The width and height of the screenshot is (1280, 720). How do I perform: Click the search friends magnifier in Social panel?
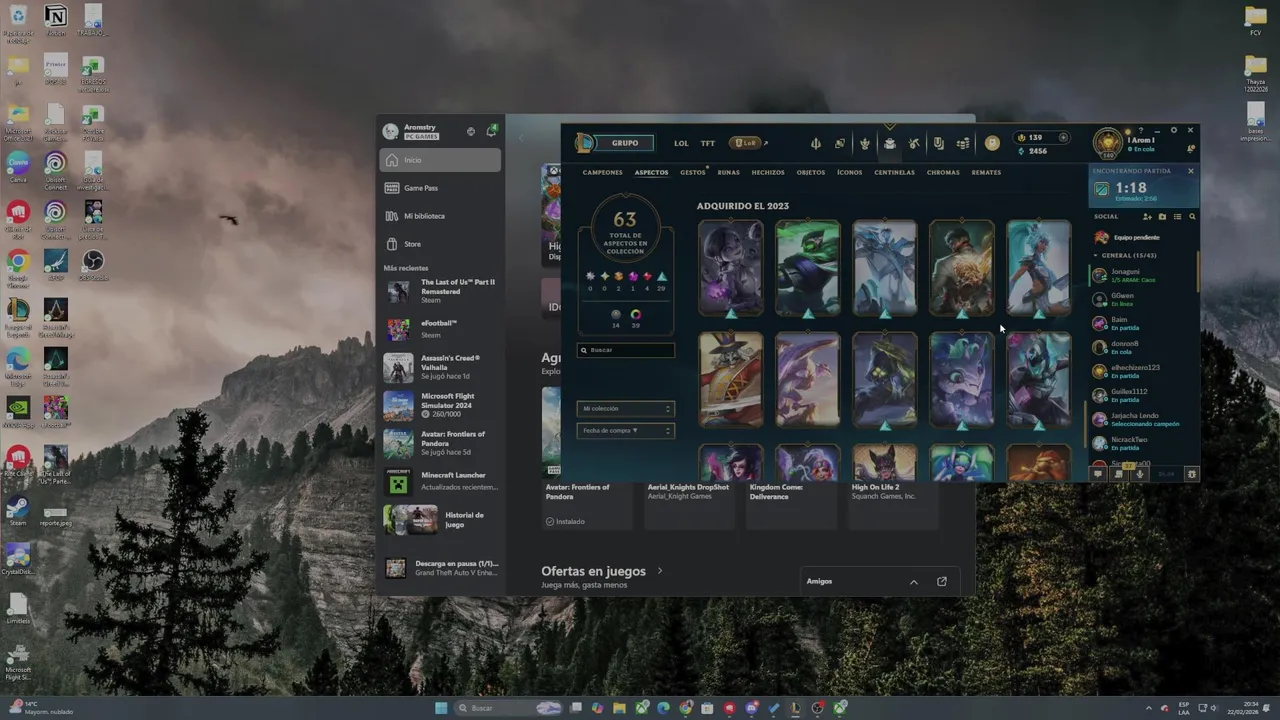1192,217
